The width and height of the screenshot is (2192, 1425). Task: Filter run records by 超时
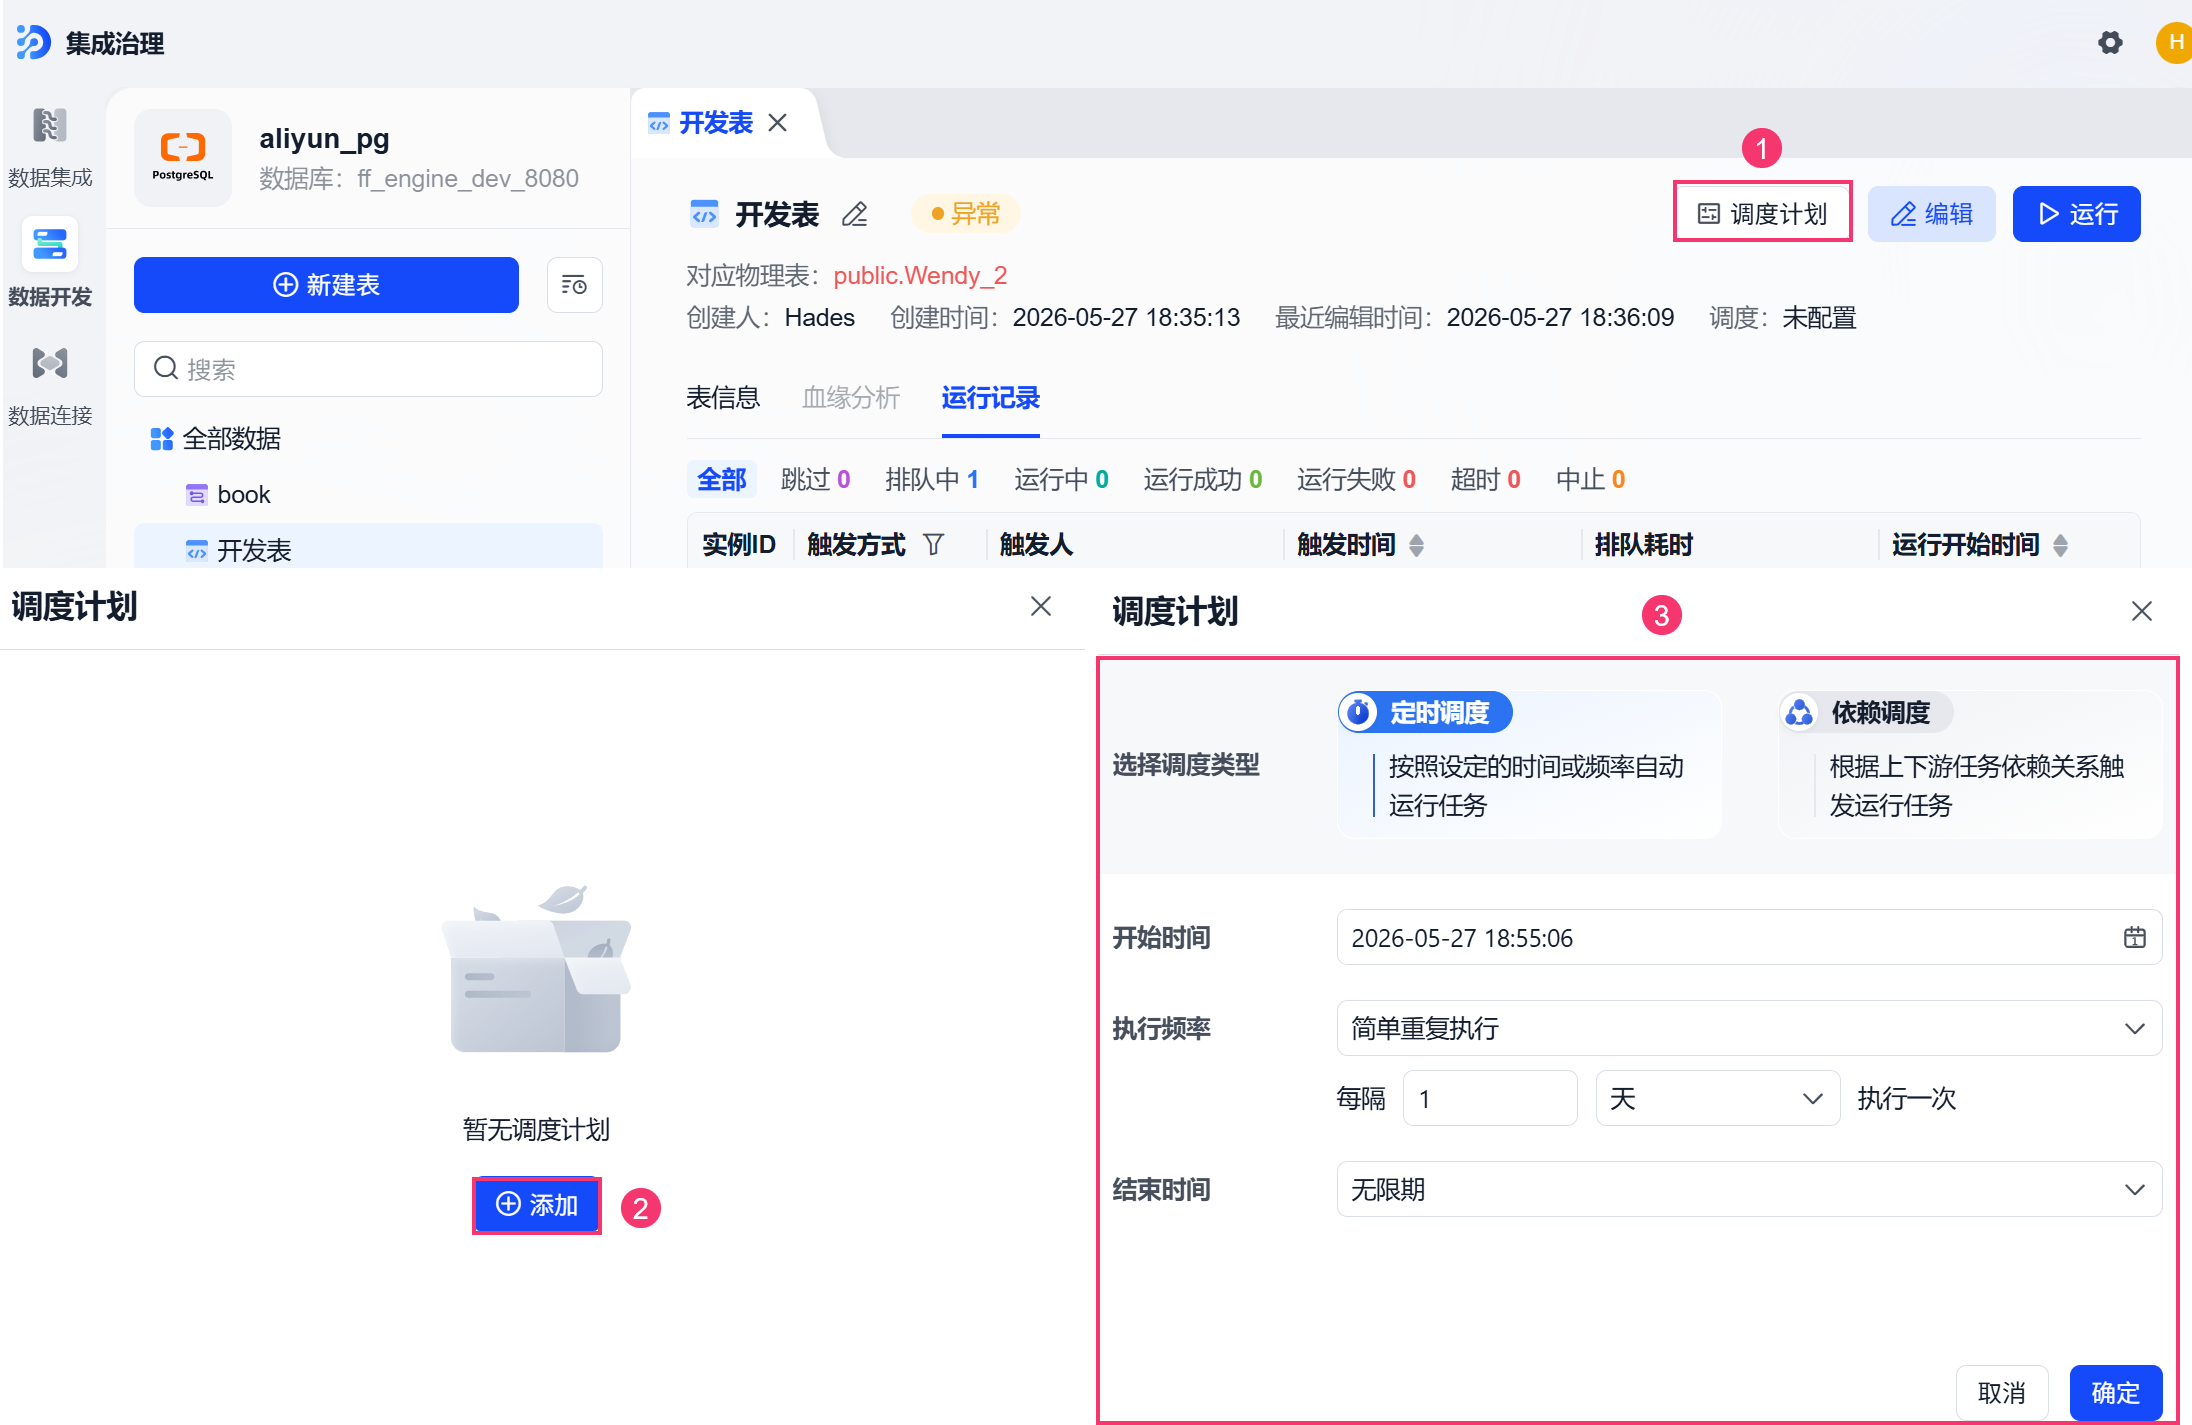coord(1485,479)
